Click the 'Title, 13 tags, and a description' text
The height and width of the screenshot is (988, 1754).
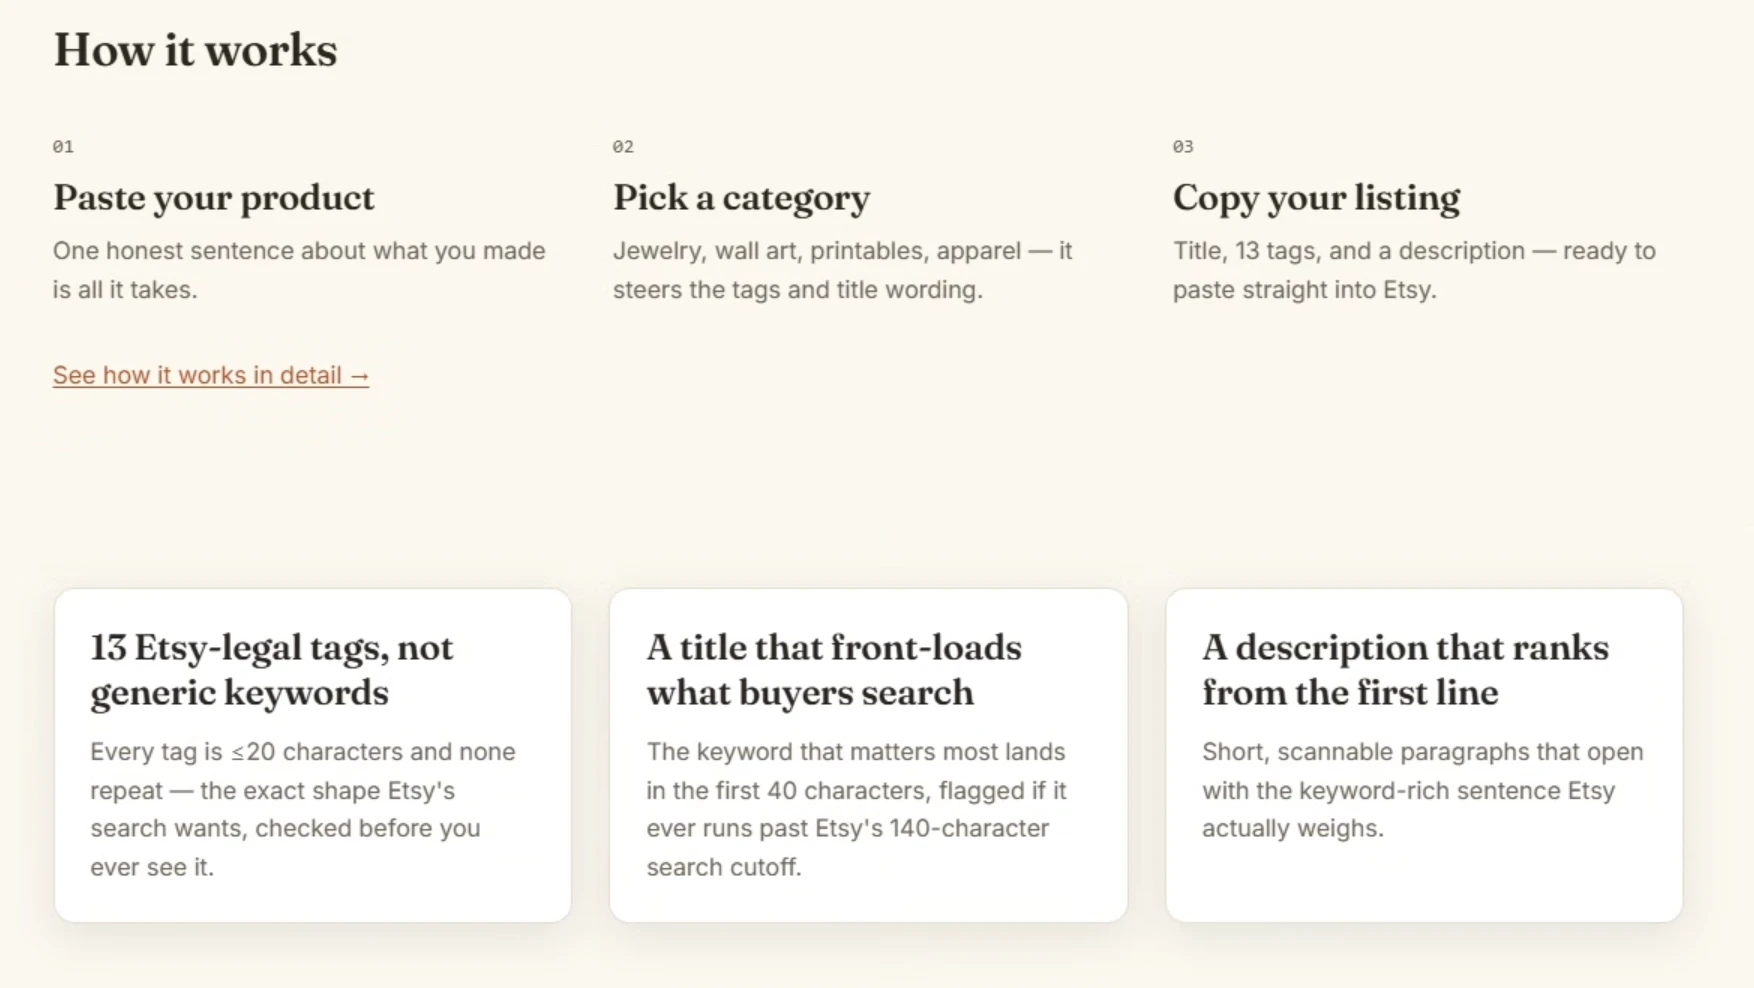click(x=1414, y=270)
